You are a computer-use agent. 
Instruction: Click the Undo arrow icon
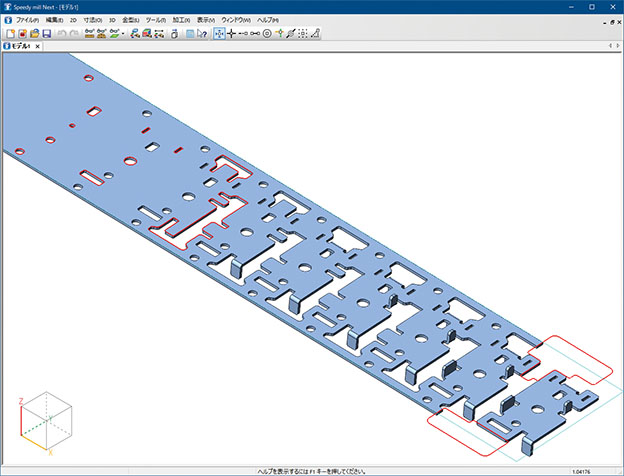[x=61, y=33]
